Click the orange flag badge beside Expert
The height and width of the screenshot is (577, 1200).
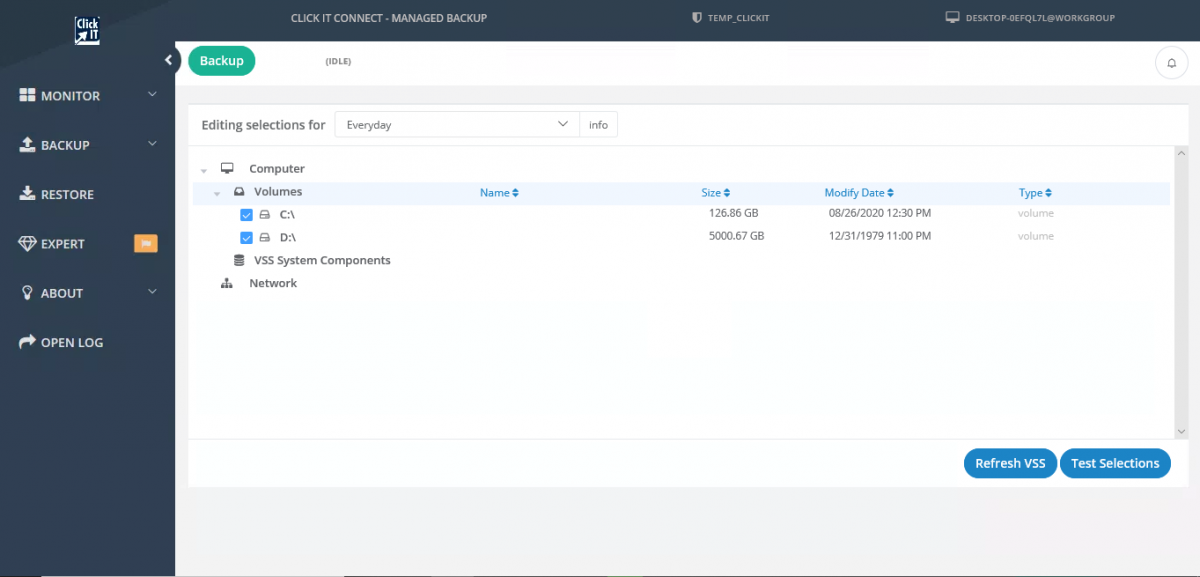click(x=146, y=243)
